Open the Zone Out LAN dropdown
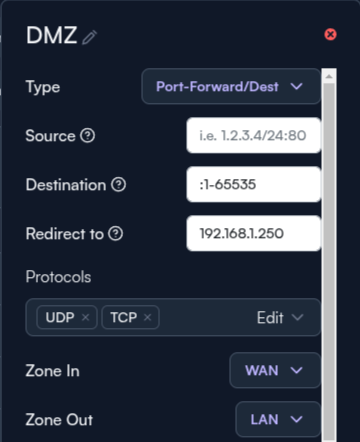The image size is (360, 442). (x=278, y=419)
